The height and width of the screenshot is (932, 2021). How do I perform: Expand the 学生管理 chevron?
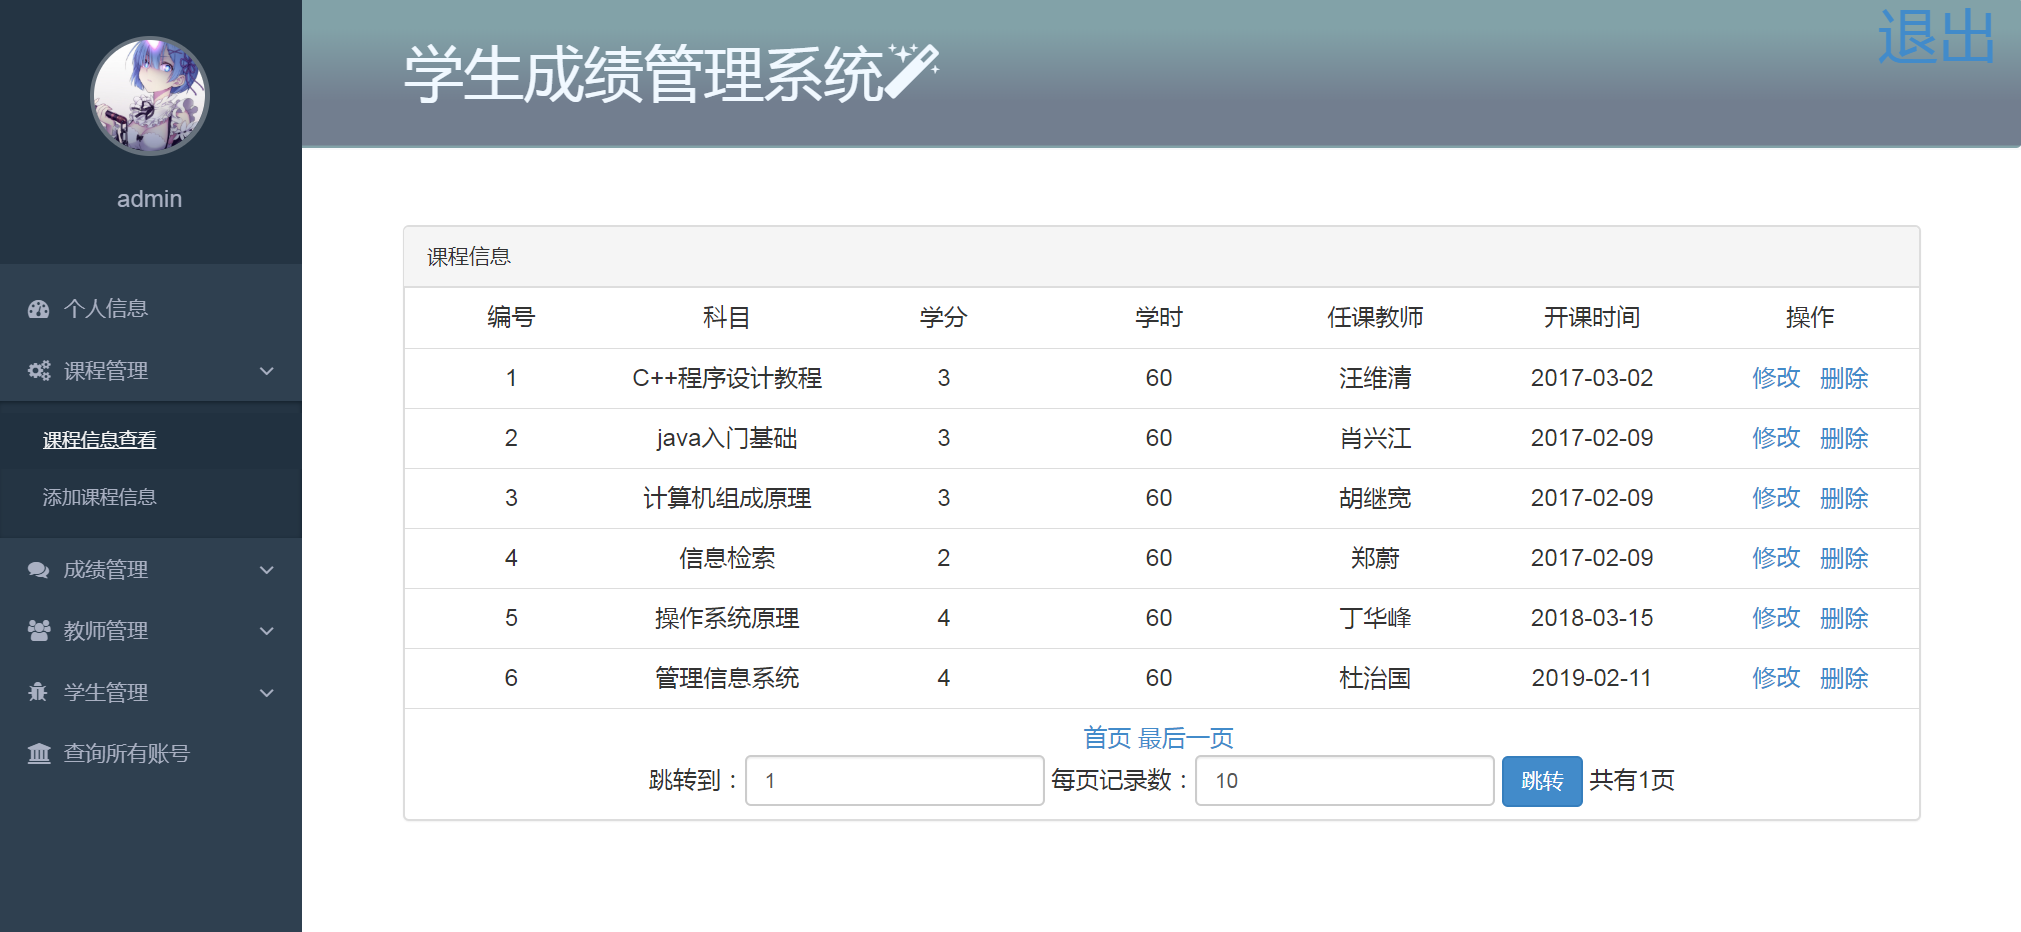(x=267, y=693)
